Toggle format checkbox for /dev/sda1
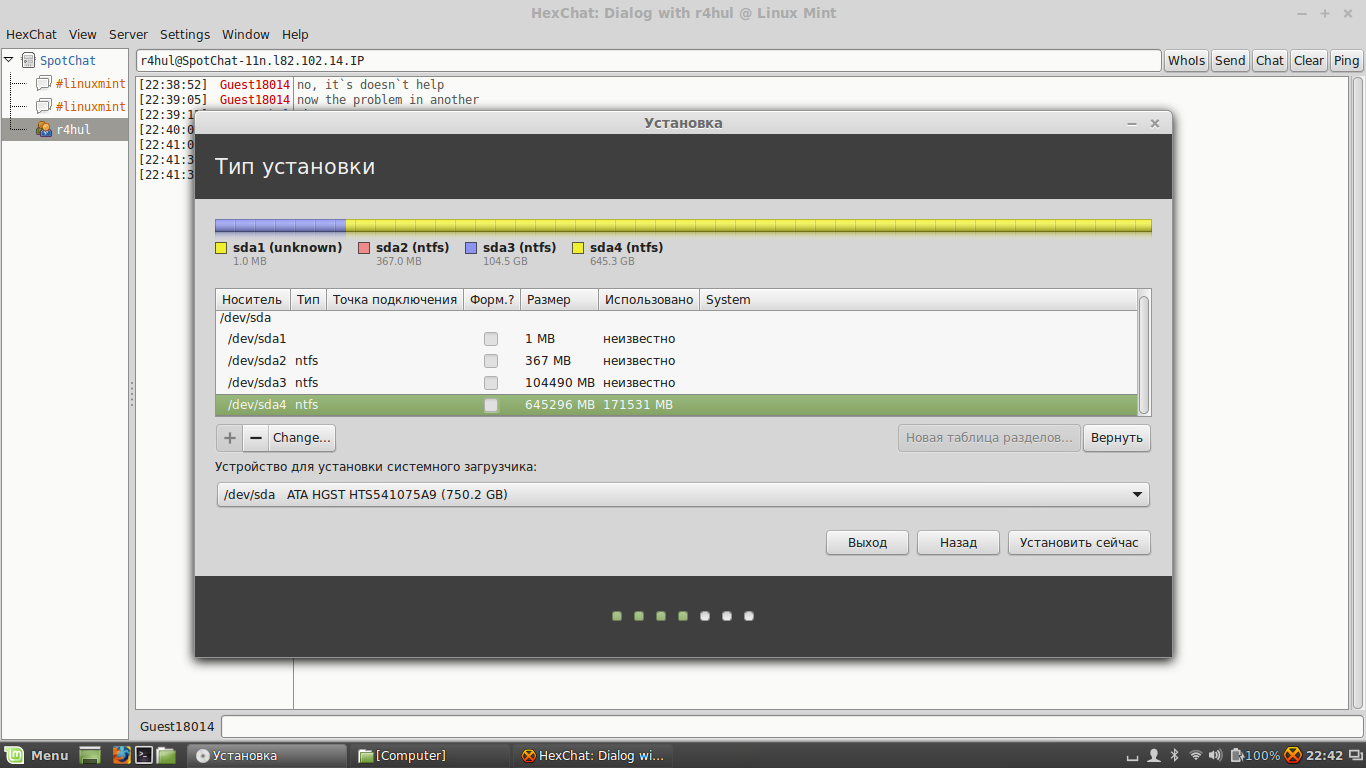Image resolution: width=1366 pixels, height=768 pixels. point(491,339)
